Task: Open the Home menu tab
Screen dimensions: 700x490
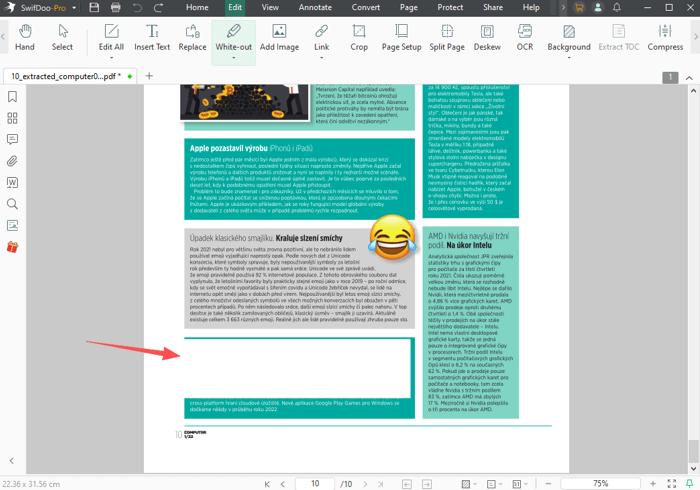Action: (197, 8)
